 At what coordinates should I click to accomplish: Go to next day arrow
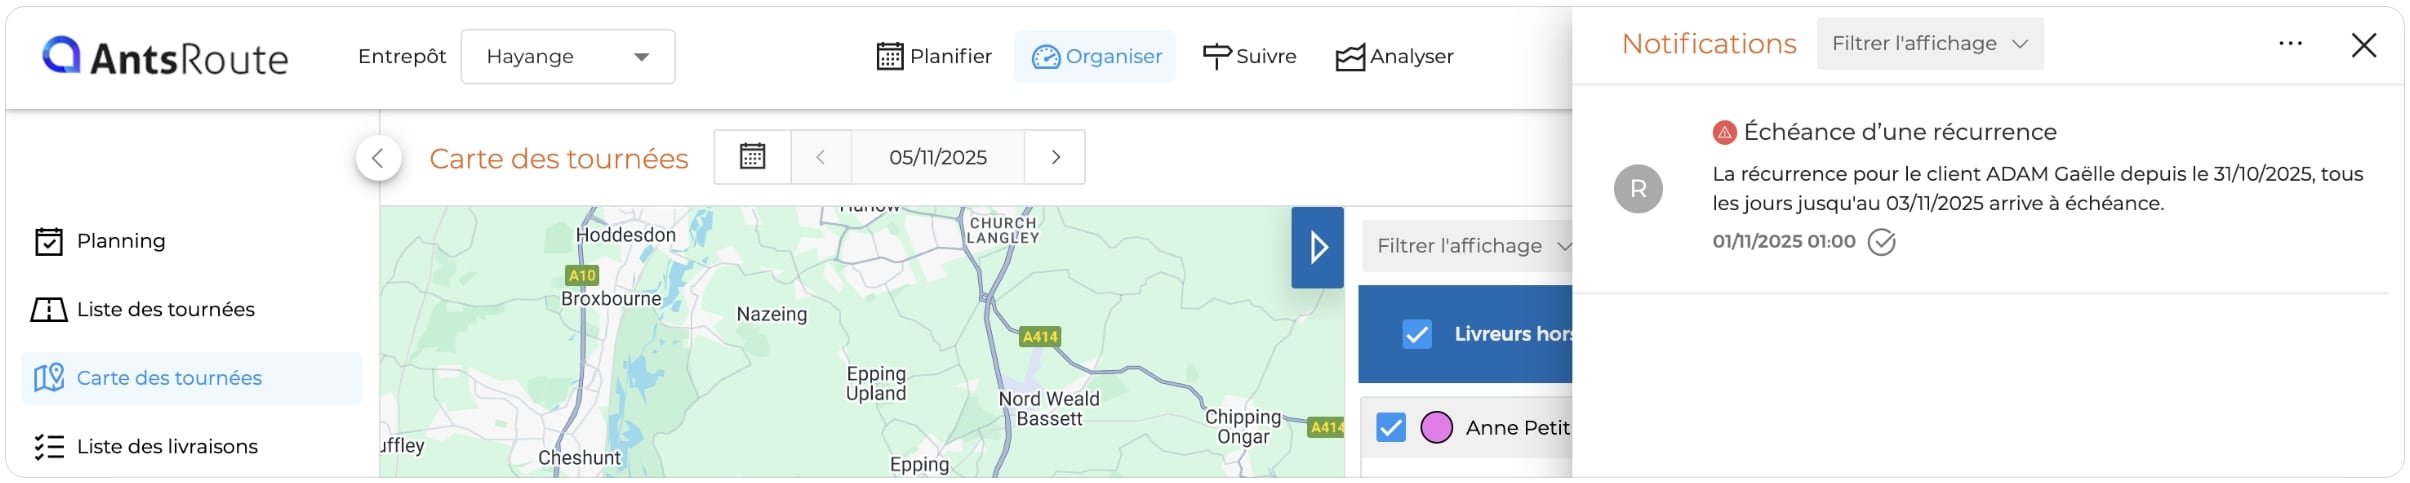tap(1055, 157)
